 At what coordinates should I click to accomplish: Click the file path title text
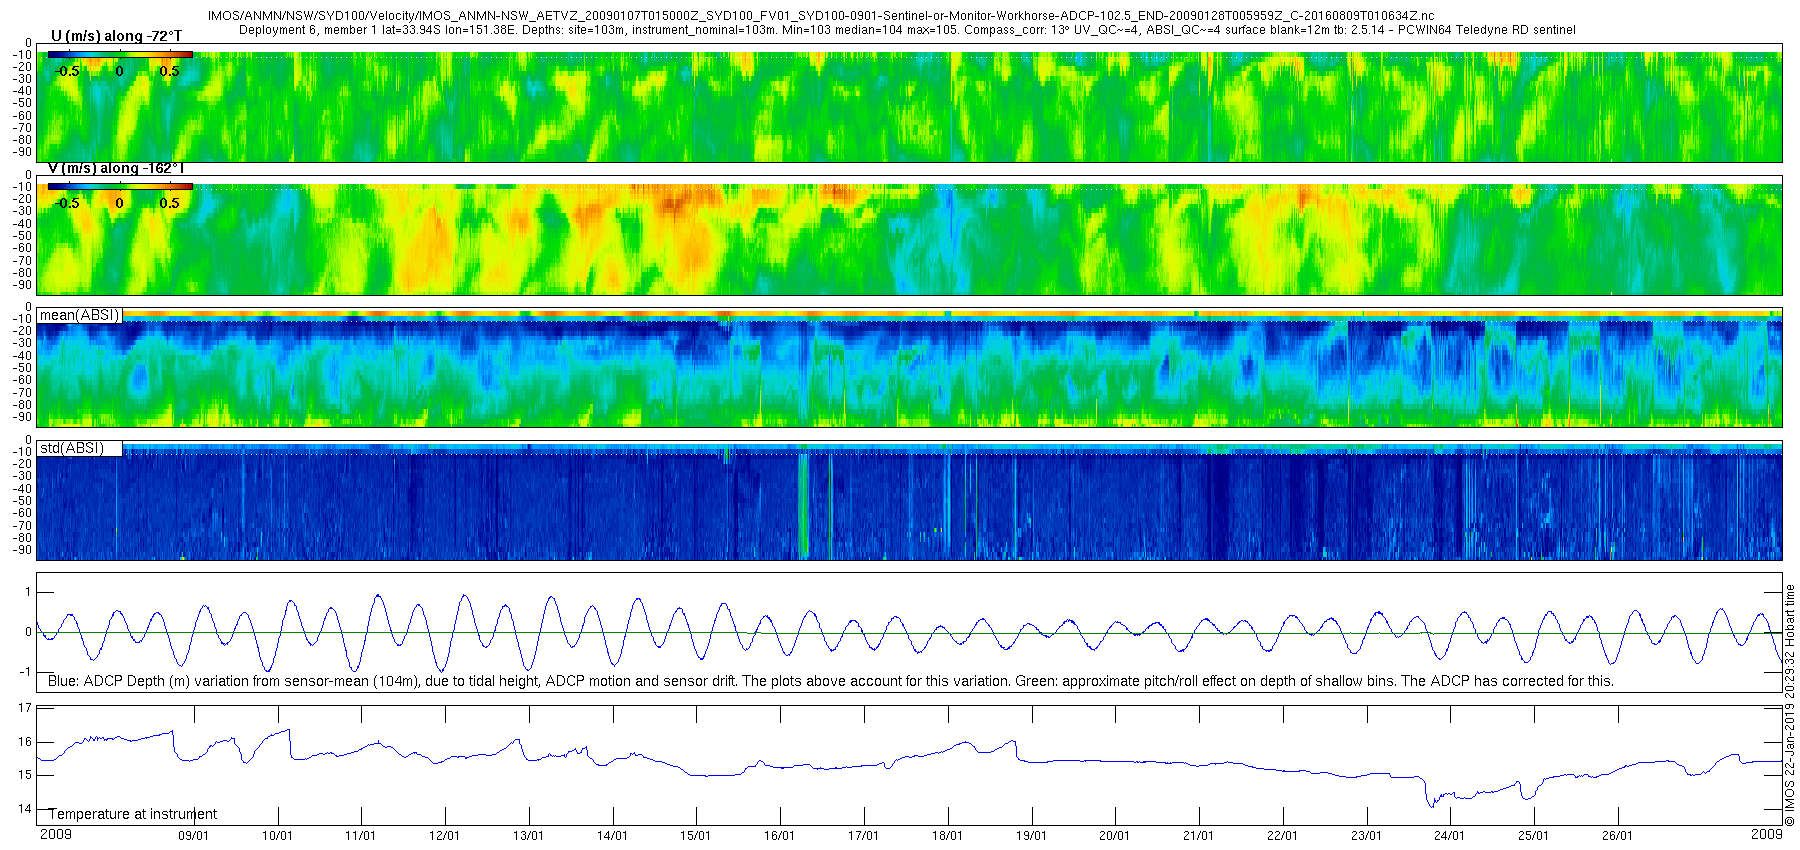click(x=820, y=16)
